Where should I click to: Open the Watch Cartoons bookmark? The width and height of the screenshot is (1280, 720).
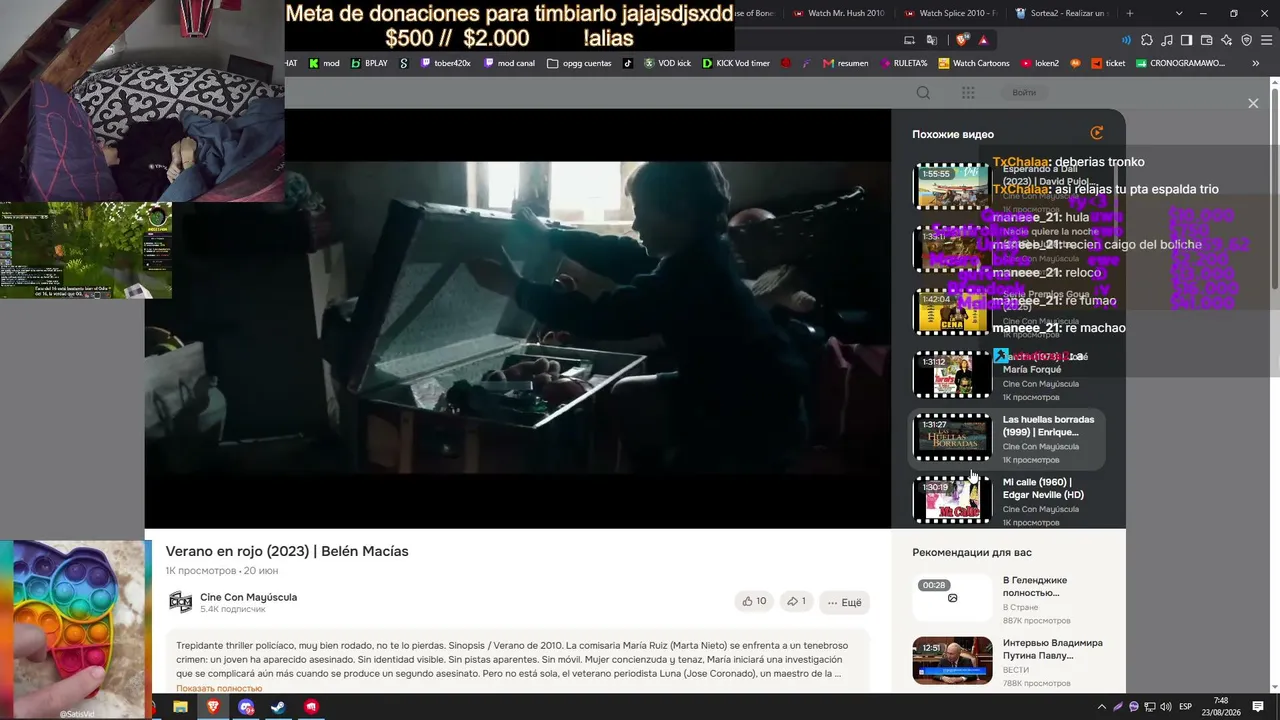(x=974, y=63)
